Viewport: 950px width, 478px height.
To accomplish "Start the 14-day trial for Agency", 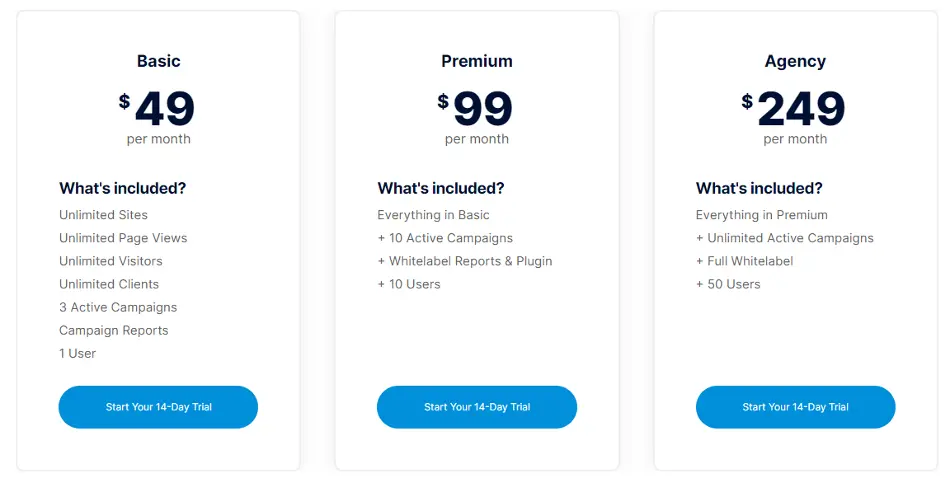I will click(796, 407).
